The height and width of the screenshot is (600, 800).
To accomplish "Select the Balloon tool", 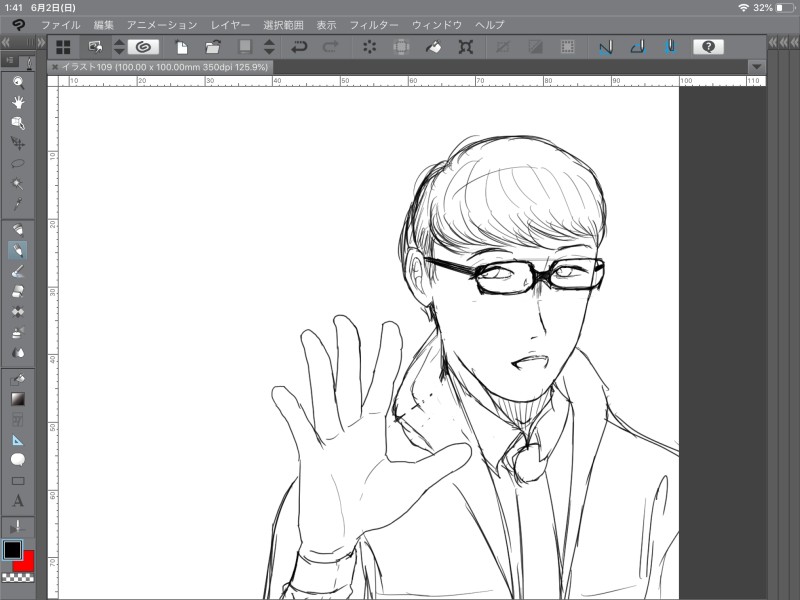I will pos(18,460).
